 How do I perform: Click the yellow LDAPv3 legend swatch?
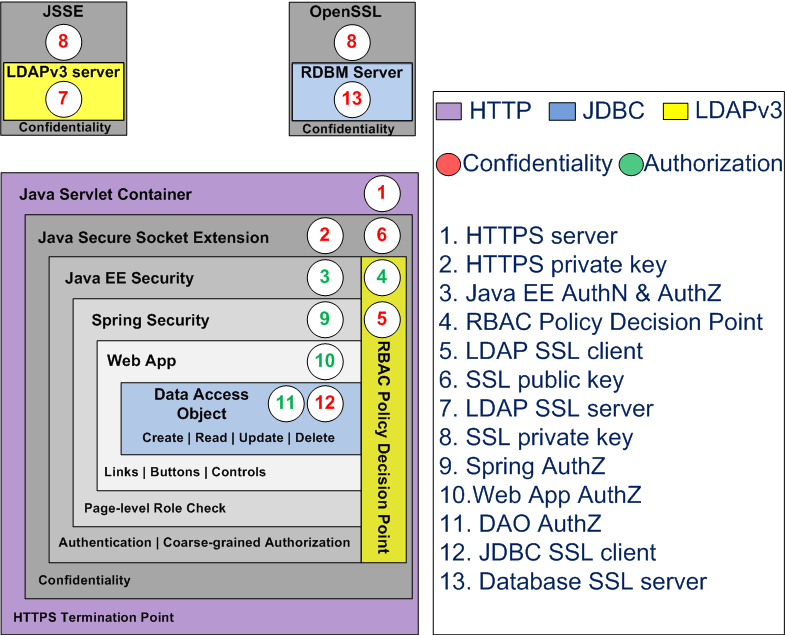(677, 110)
